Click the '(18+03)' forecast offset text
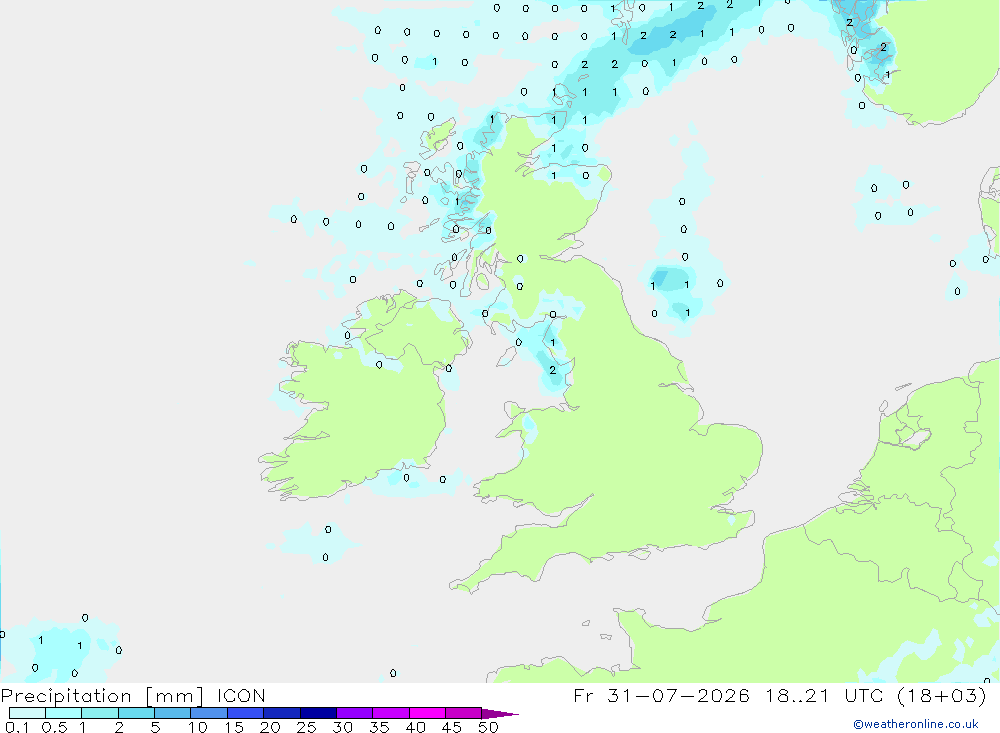The image size is (1000, 733). coord(941,695)
